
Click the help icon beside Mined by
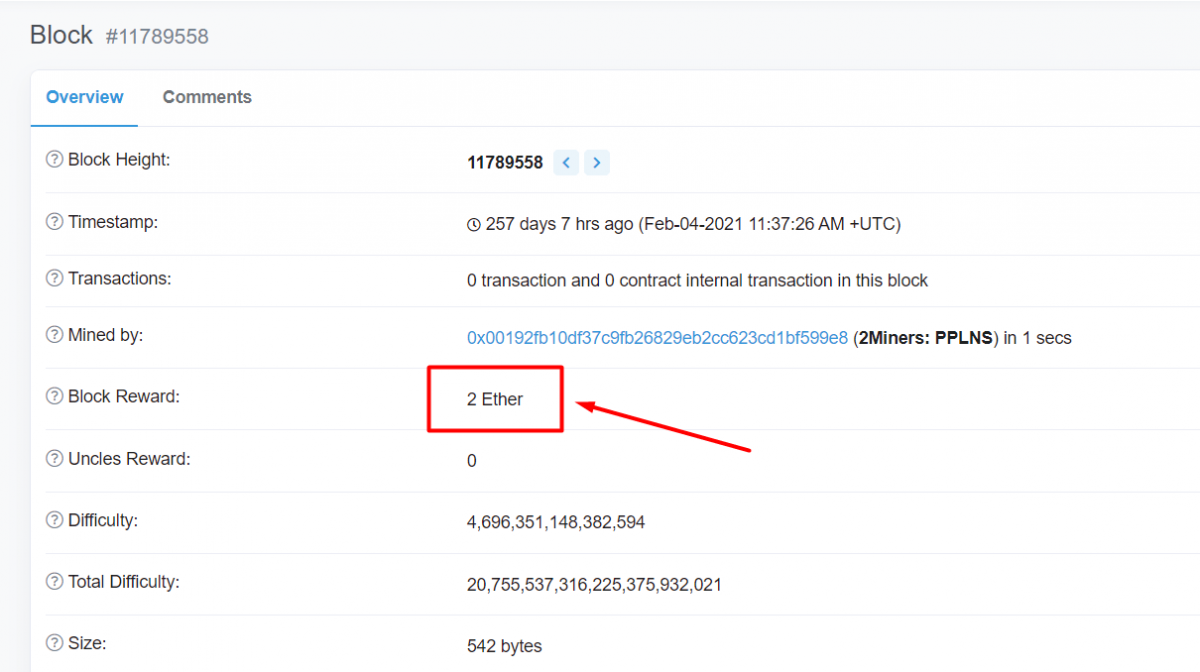[53, 334]
